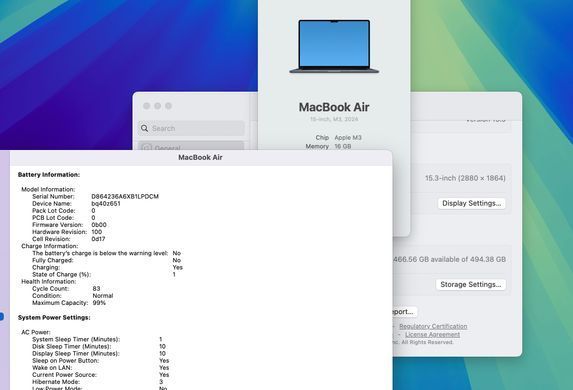Click the partly hidden System Report button
Screen dimensions: 573x390
click(405, 312)
